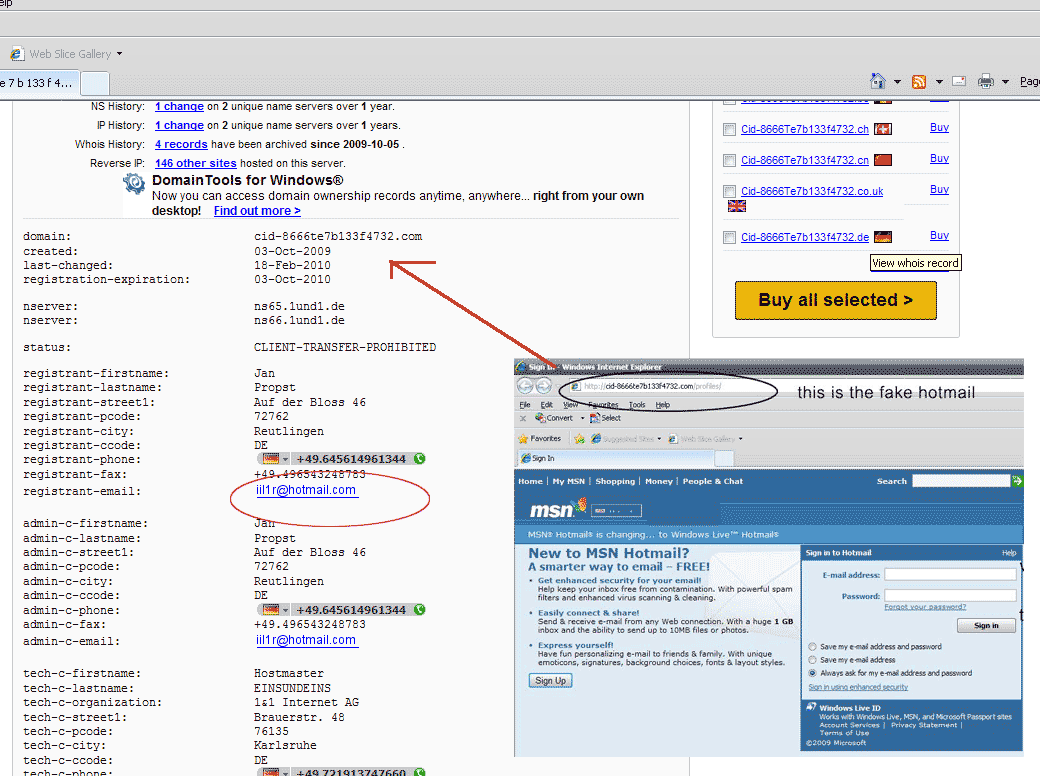Click the Buy link for the .cn domain
The image size is (1040, 776).
tap(939, 159)
